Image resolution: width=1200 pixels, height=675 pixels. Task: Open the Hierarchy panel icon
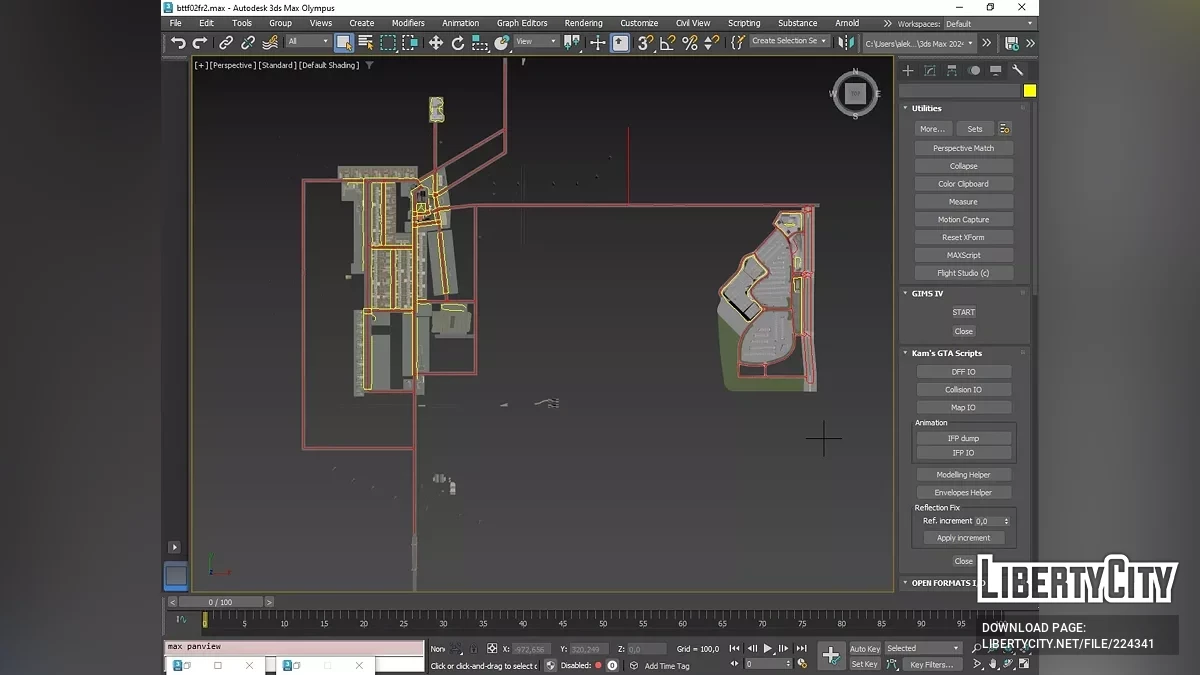pyautogui.click(x=952, y=70)
